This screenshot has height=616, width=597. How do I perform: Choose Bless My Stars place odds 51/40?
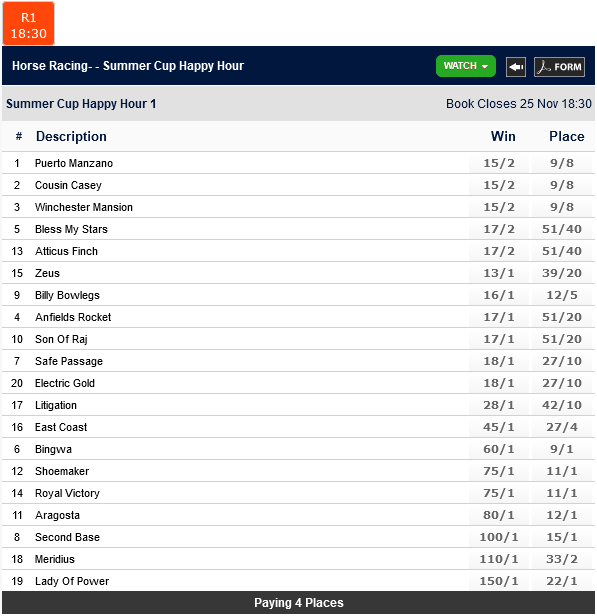pos(561,229)
